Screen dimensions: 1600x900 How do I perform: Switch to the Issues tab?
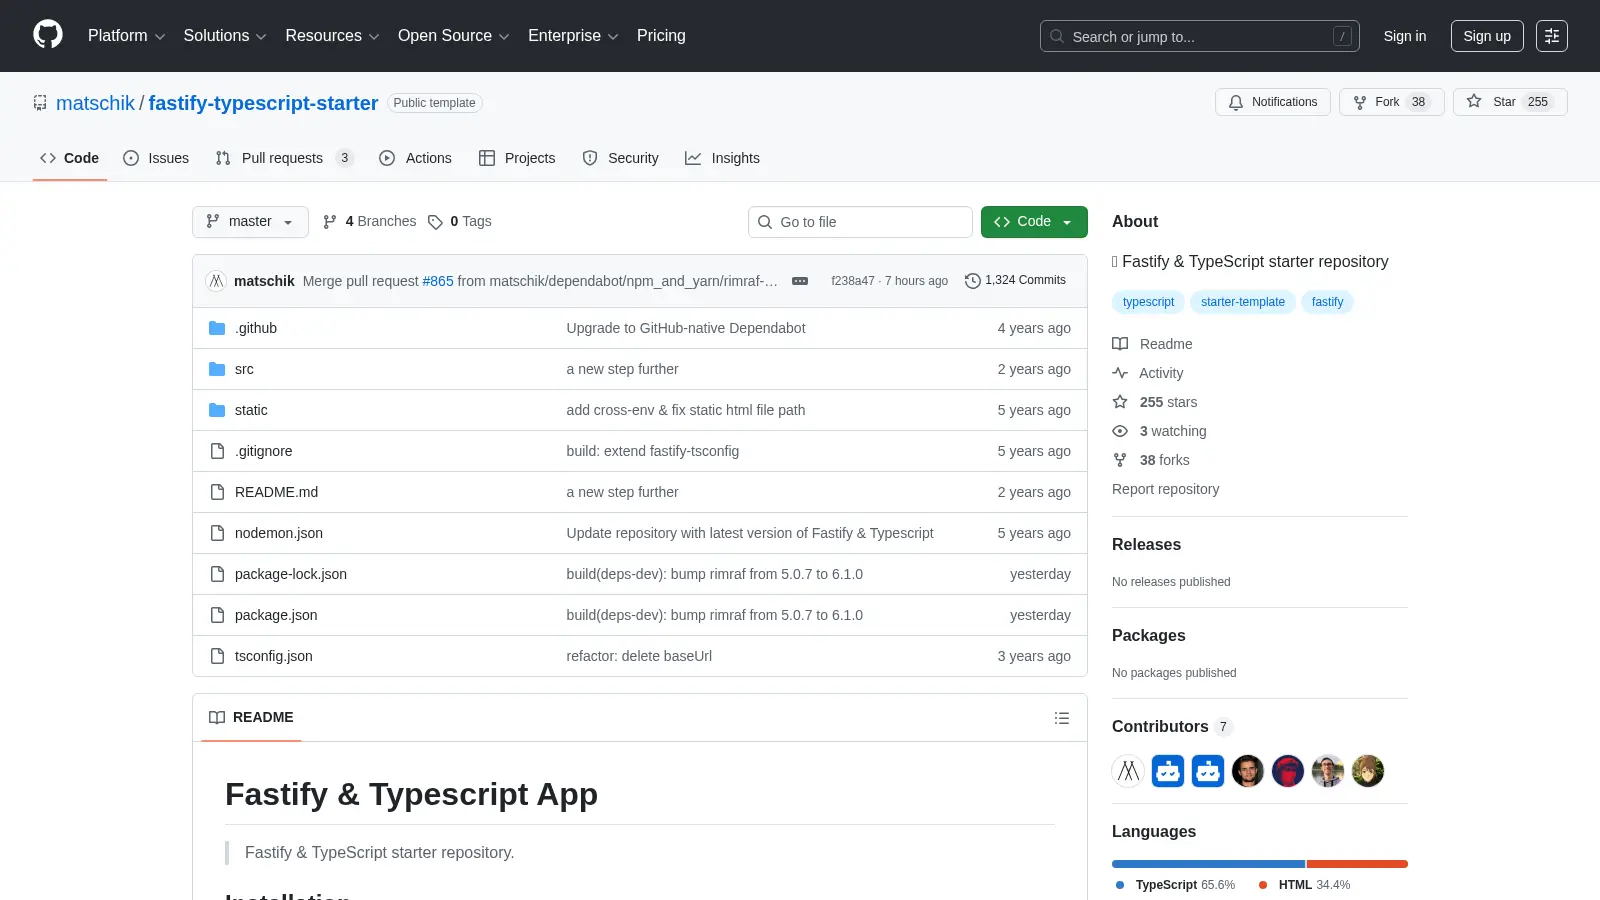click(x=156, y=158)
